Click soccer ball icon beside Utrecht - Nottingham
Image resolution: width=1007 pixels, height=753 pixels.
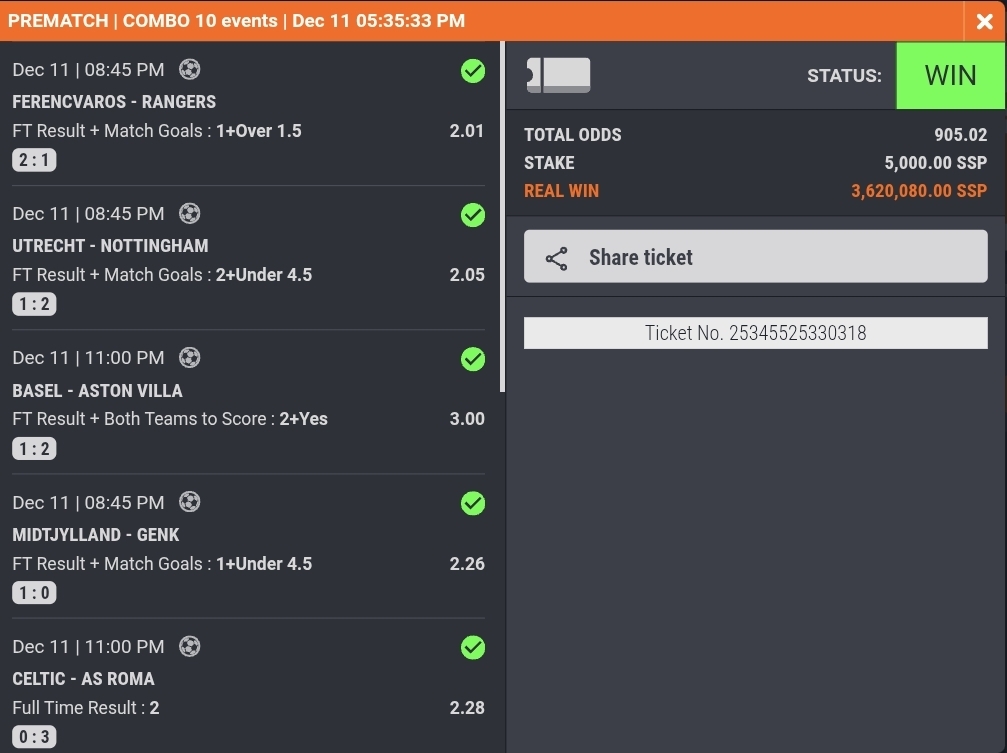[189, 213]
